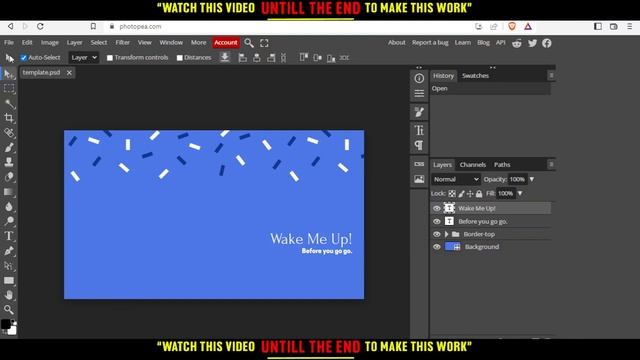This screenshot has height=360, width=640.
Task: Select the Rectangle shape tool
Action: pos(9,280)
